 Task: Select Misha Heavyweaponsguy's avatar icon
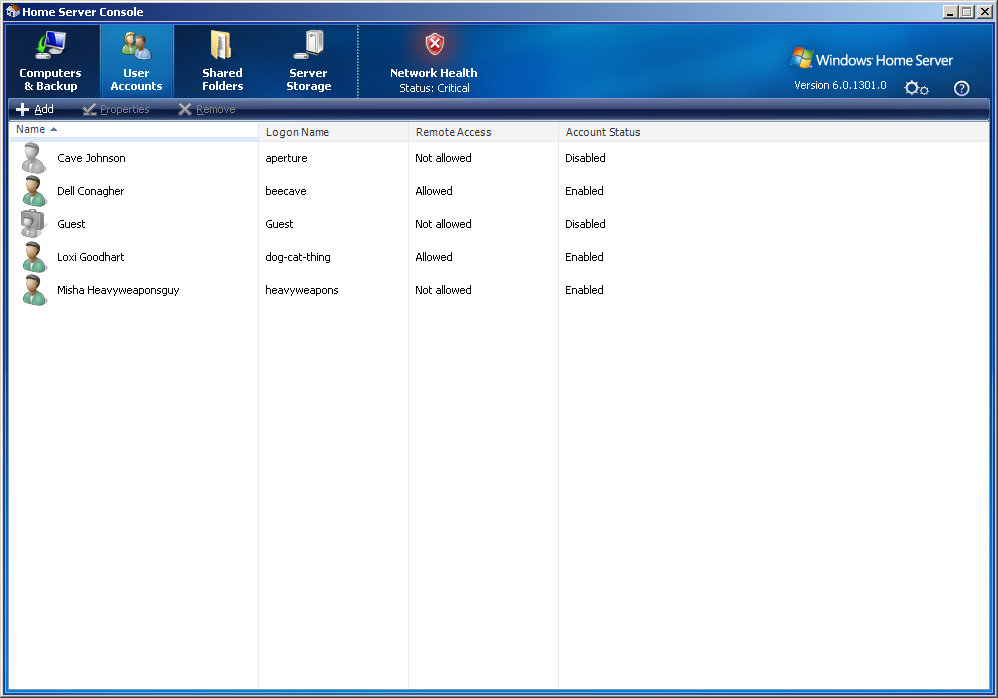(x=34, y=290)
